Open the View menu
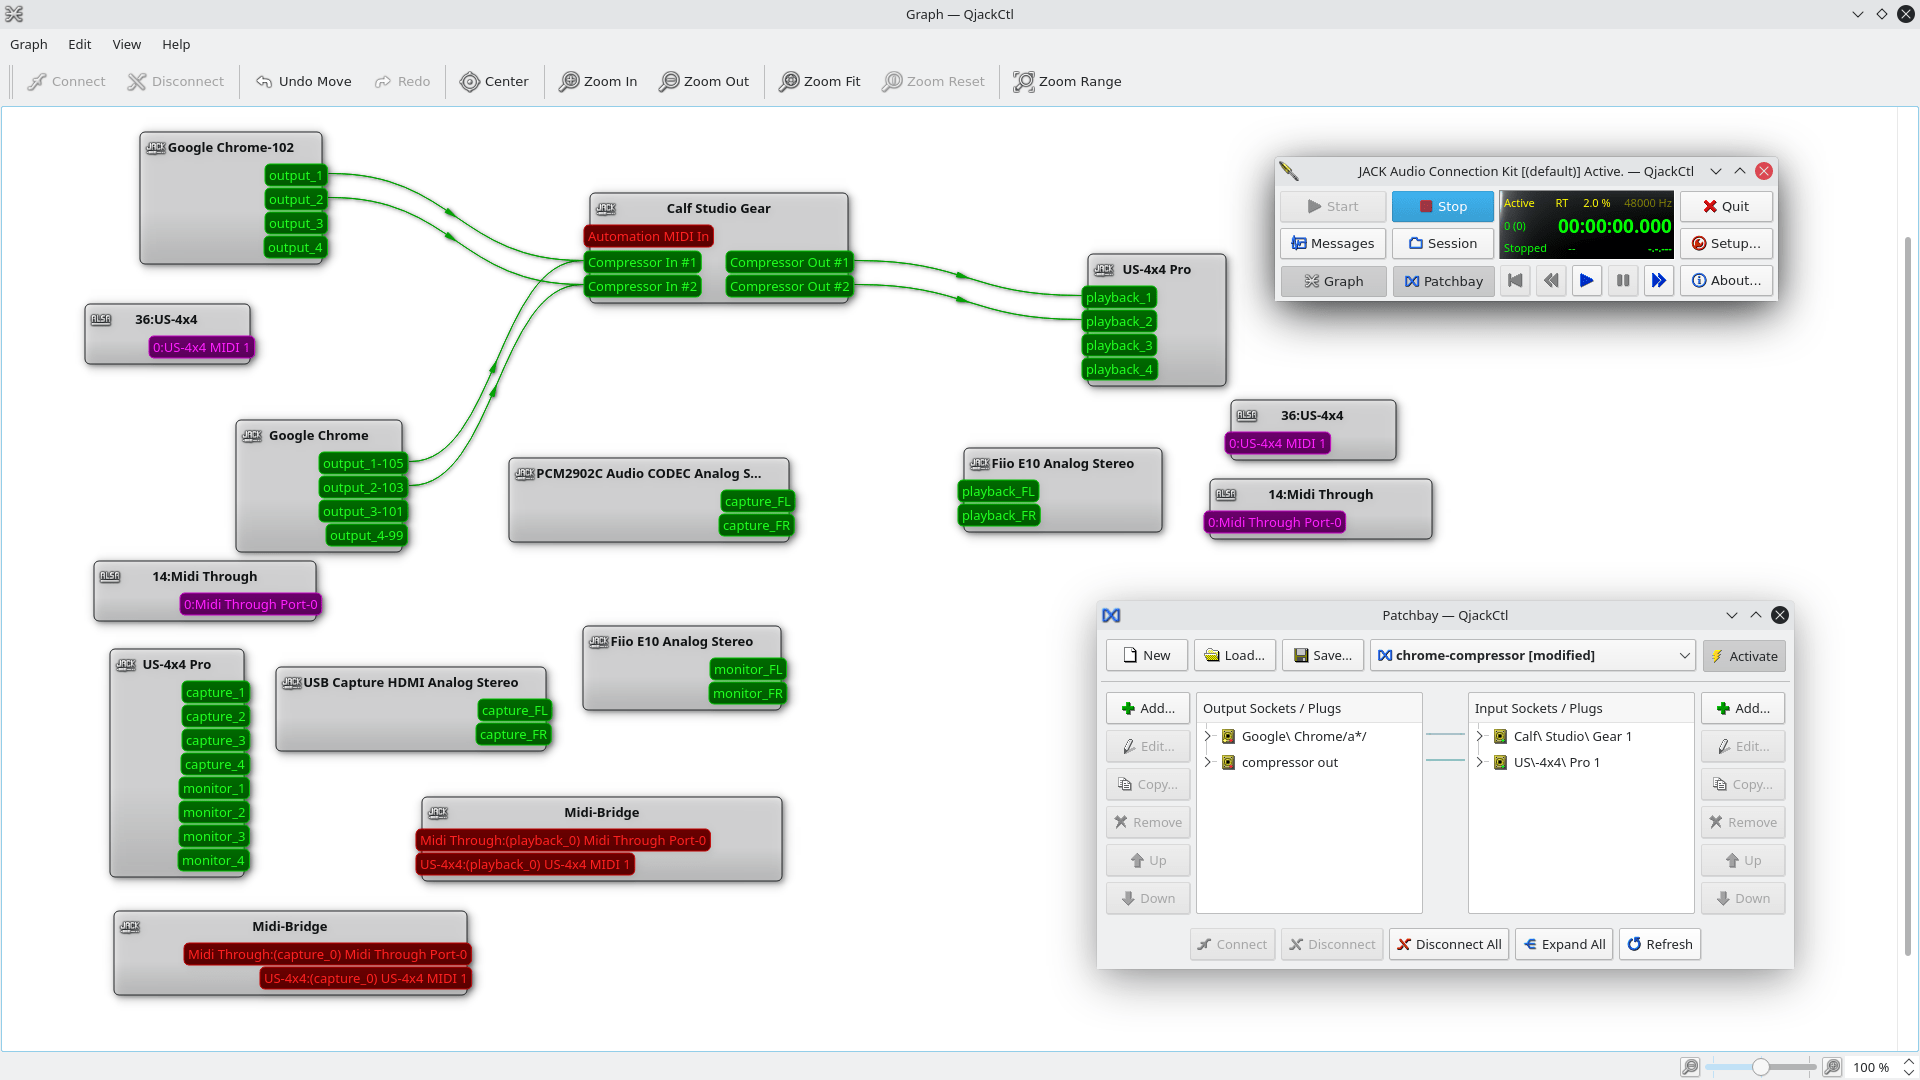Image resolution: width=1920 pixels, height=1080 pixels. 126,44
